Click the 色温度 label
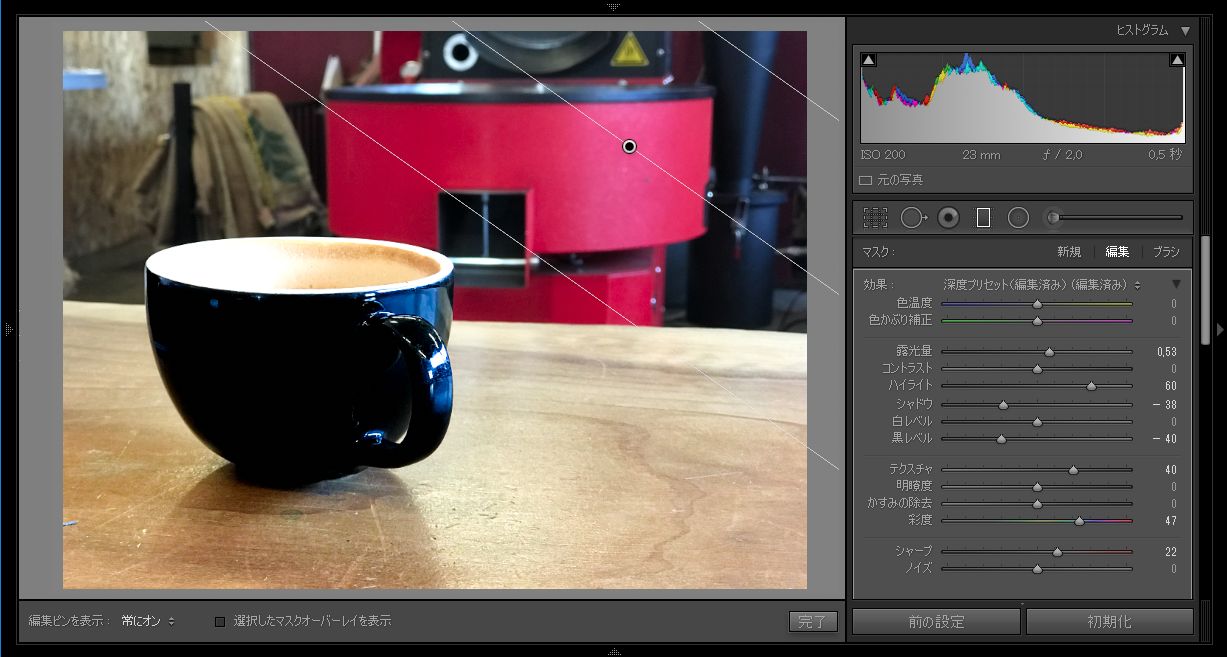1227x657 pixels. 914,303
